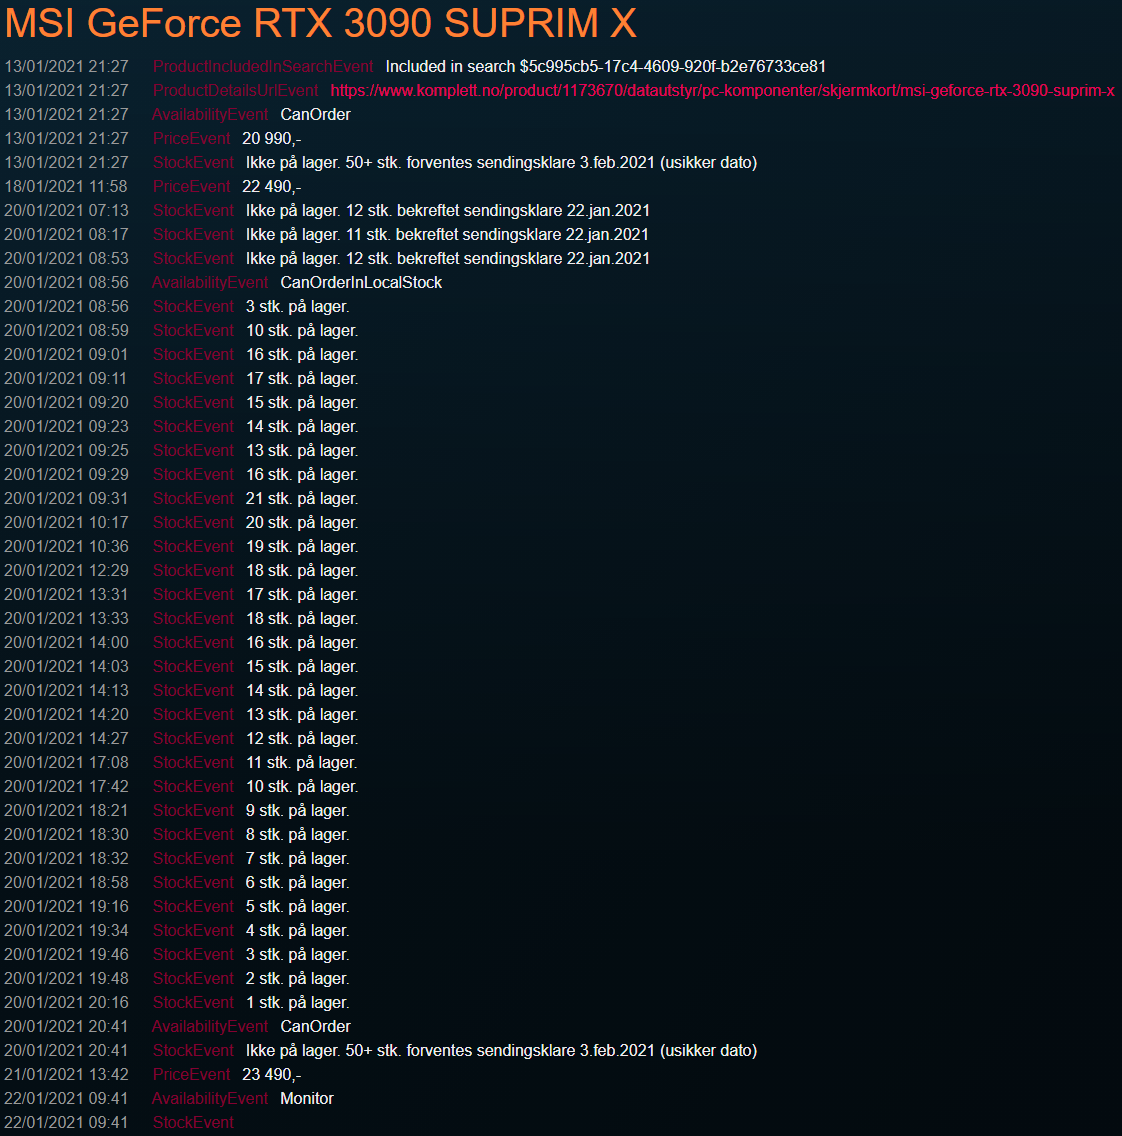
Task: Click the '7 stk. på lager.' entry
Action: 298,859
